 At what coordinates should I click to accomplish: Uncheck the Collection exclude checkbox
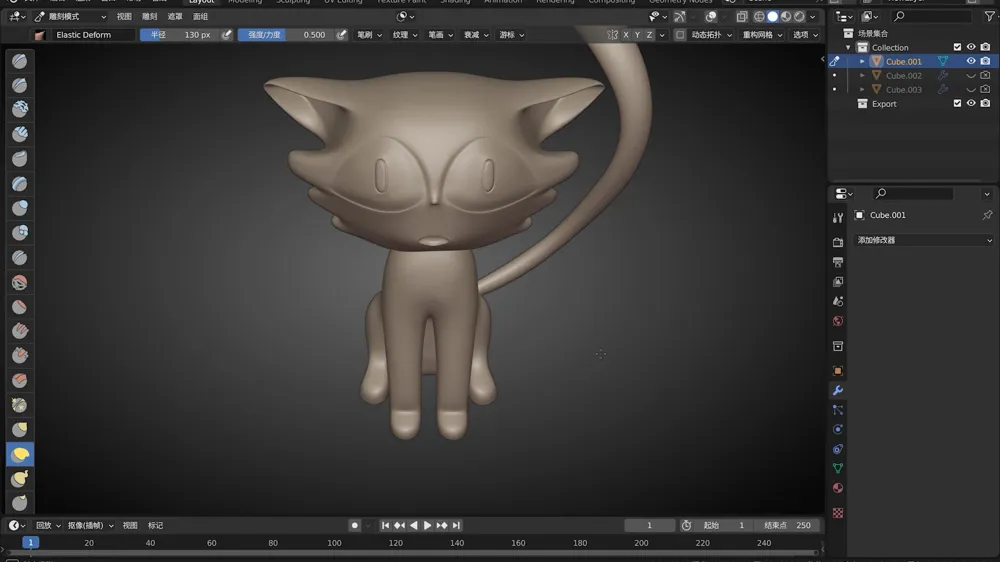(x=957, y=47)
